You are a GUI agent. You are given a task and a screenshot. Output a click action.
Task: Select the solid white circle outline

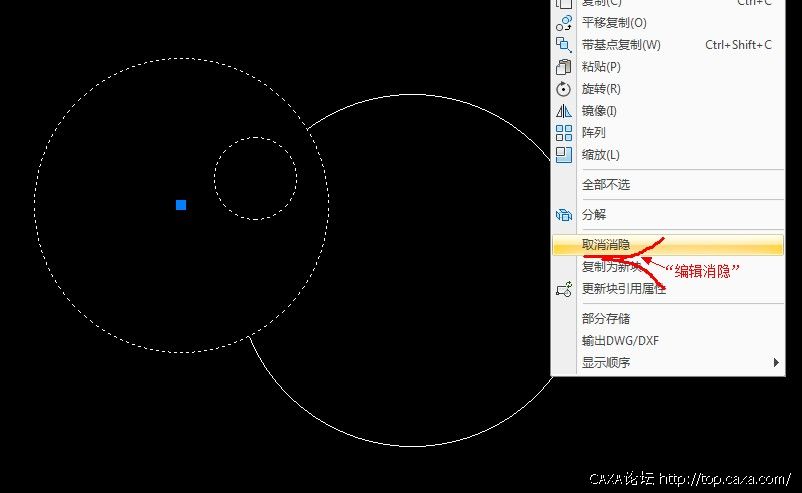click(412, 446)
